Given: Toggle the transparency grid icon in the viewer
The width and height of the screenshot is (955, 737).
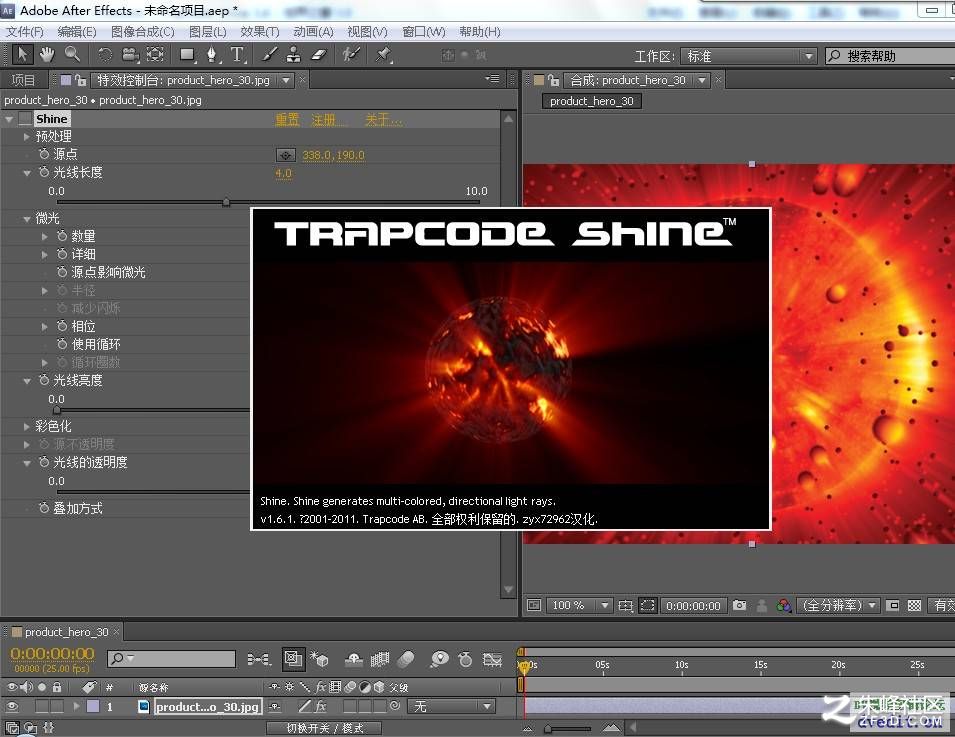Looking at the screenshot, I should pyautogui.click(x=914, y=605).
